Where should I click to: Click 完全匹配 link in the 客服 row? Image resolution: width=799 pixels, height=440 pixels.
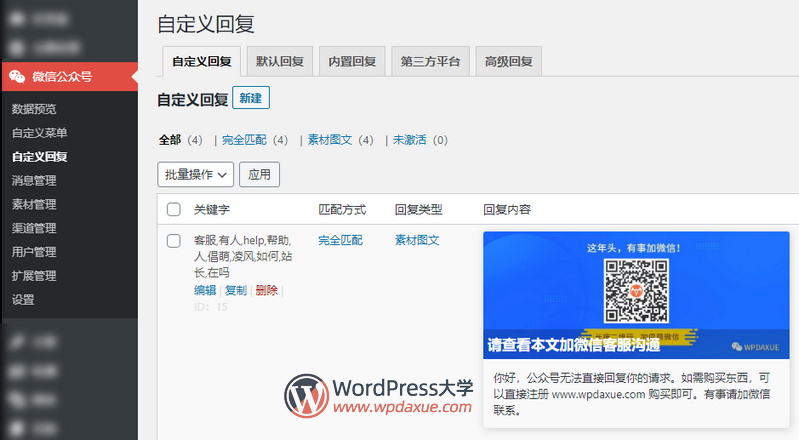tap(340, 240)
